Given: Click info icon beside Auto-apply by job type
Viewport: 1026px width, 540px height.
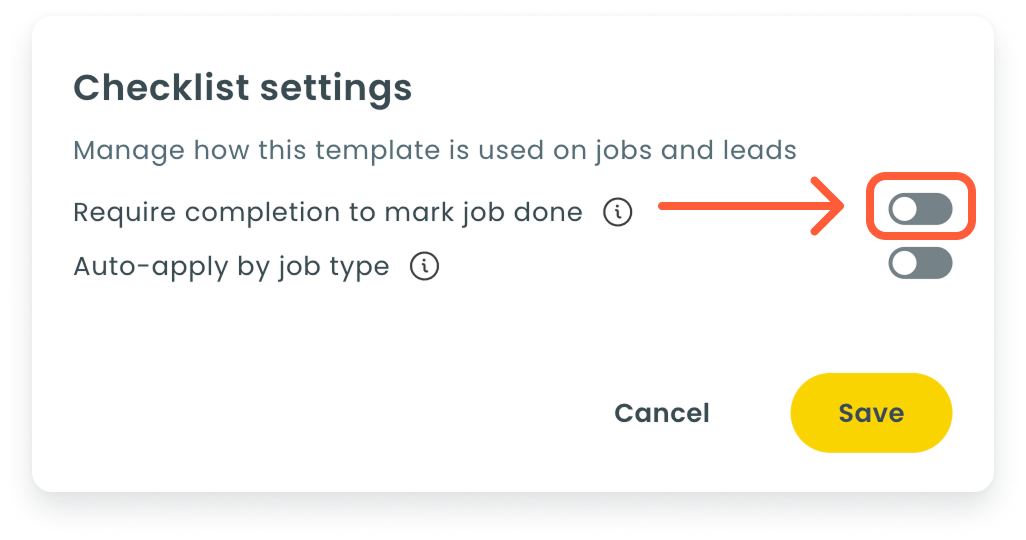Looking at the screenshot, I should [425, 267].
